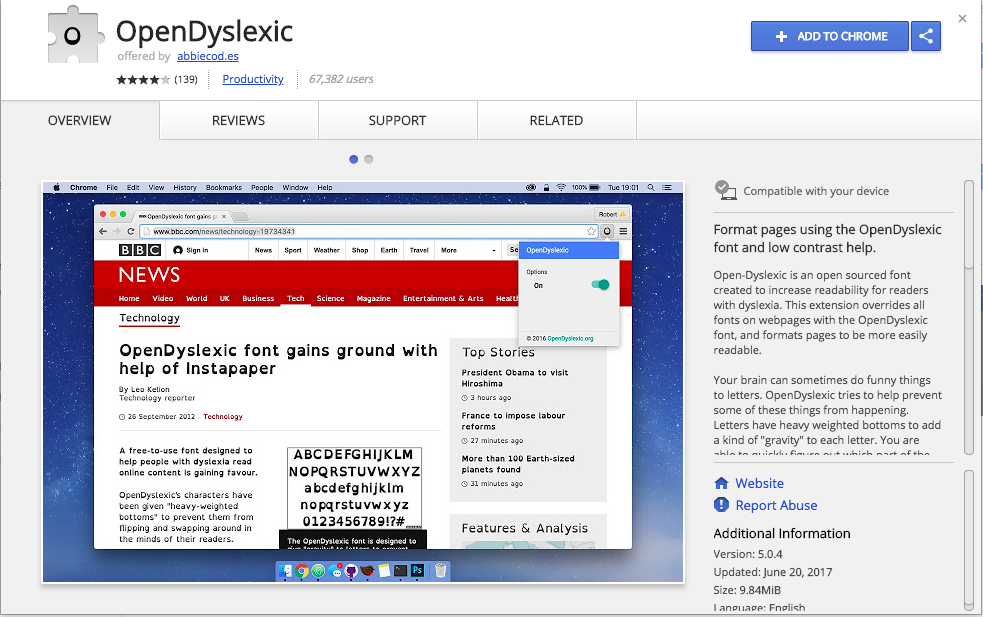983x617 pixels.
Task: Click the notification center list icon
Action: pos(667,187)
